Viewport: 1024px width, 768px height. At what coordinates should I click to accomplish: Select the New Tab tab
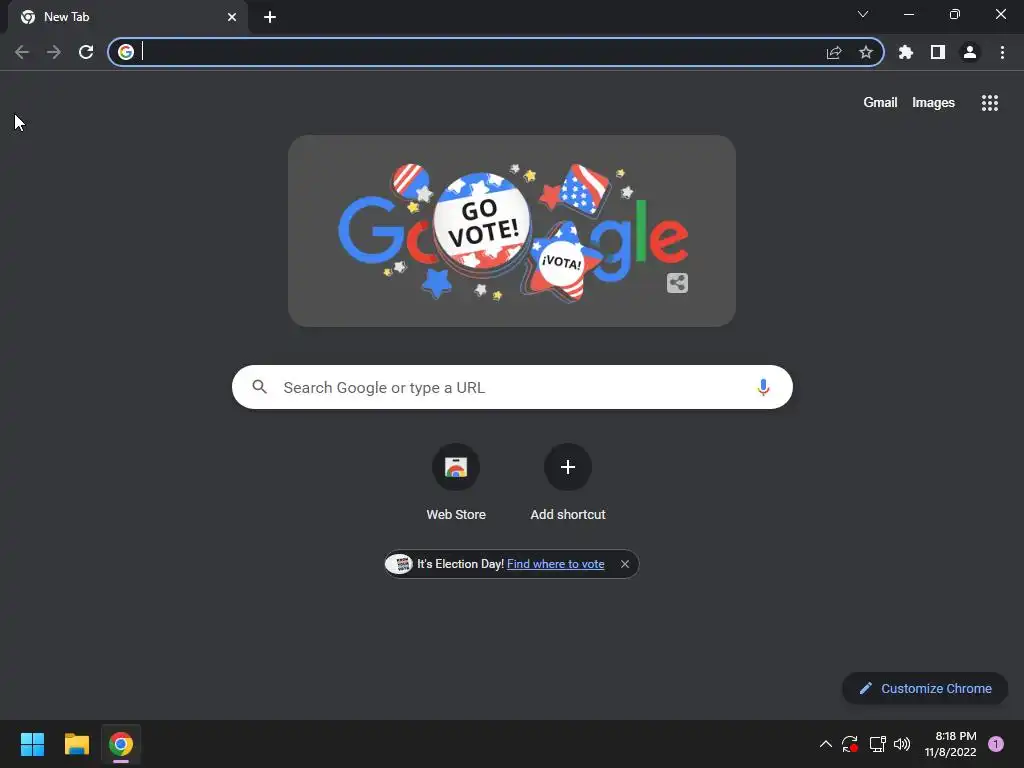pyautogui.click(x=129, y=17)
